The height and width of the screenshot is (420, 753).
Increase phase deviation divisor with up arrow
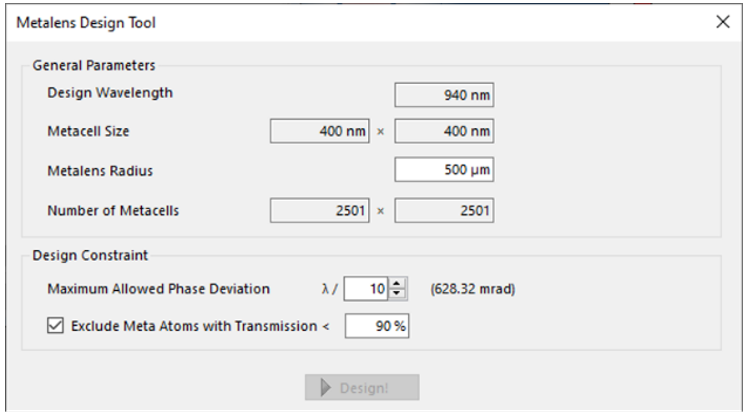tap(397, 284)
